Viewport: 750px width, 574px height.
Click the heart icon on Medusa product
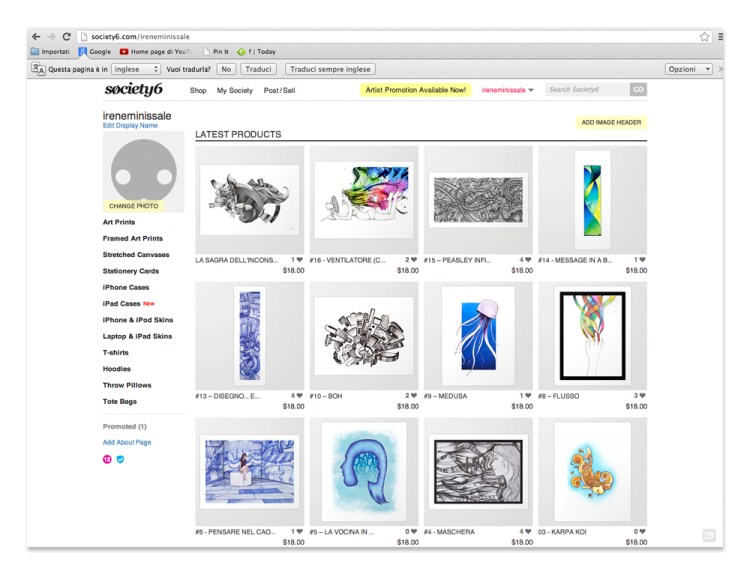pos(528,396)
